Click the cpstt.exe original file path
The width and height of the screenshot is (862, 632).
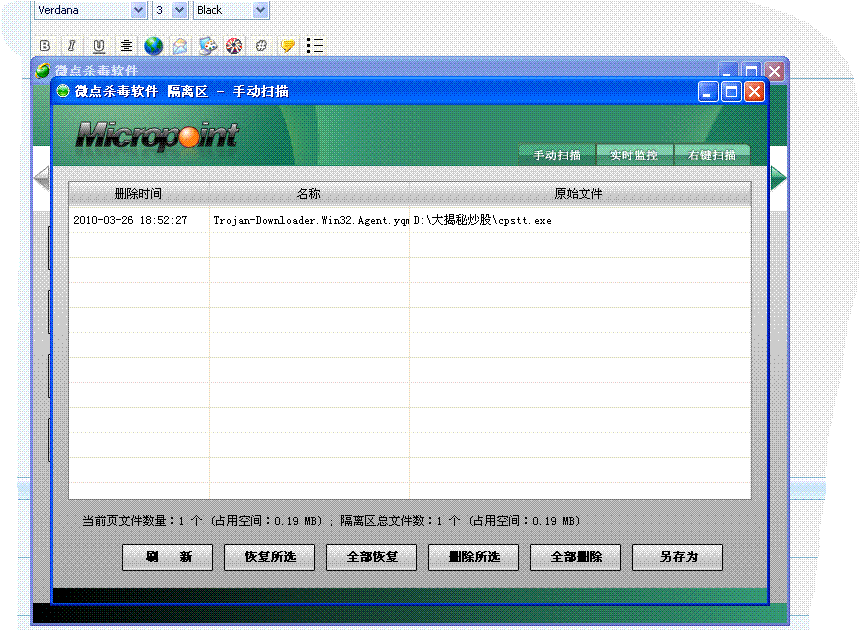482,220
